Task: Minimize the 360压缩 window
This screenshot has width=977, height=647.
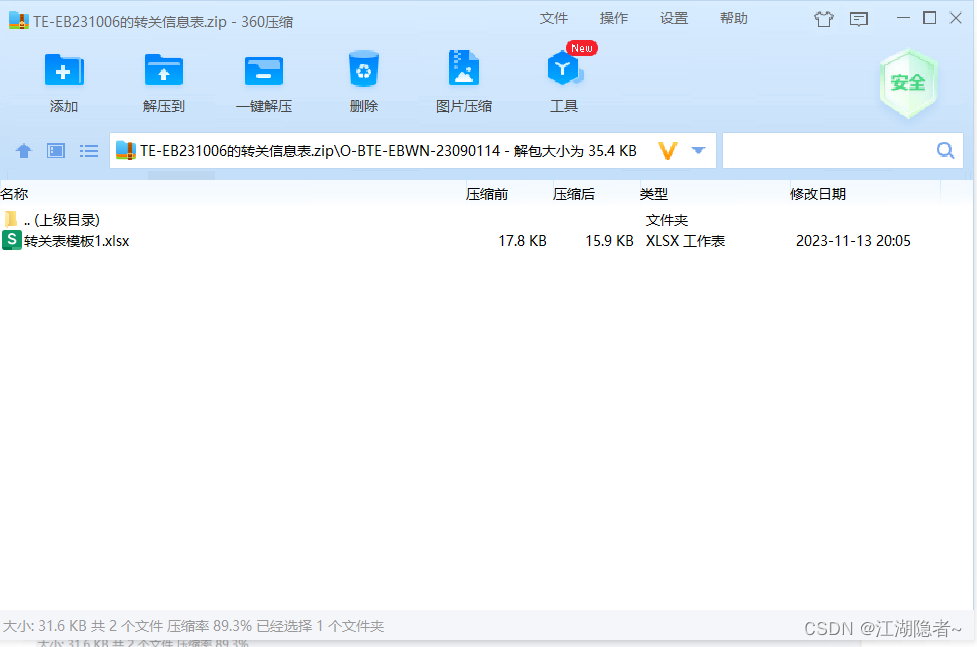Action: pos(903,18)
